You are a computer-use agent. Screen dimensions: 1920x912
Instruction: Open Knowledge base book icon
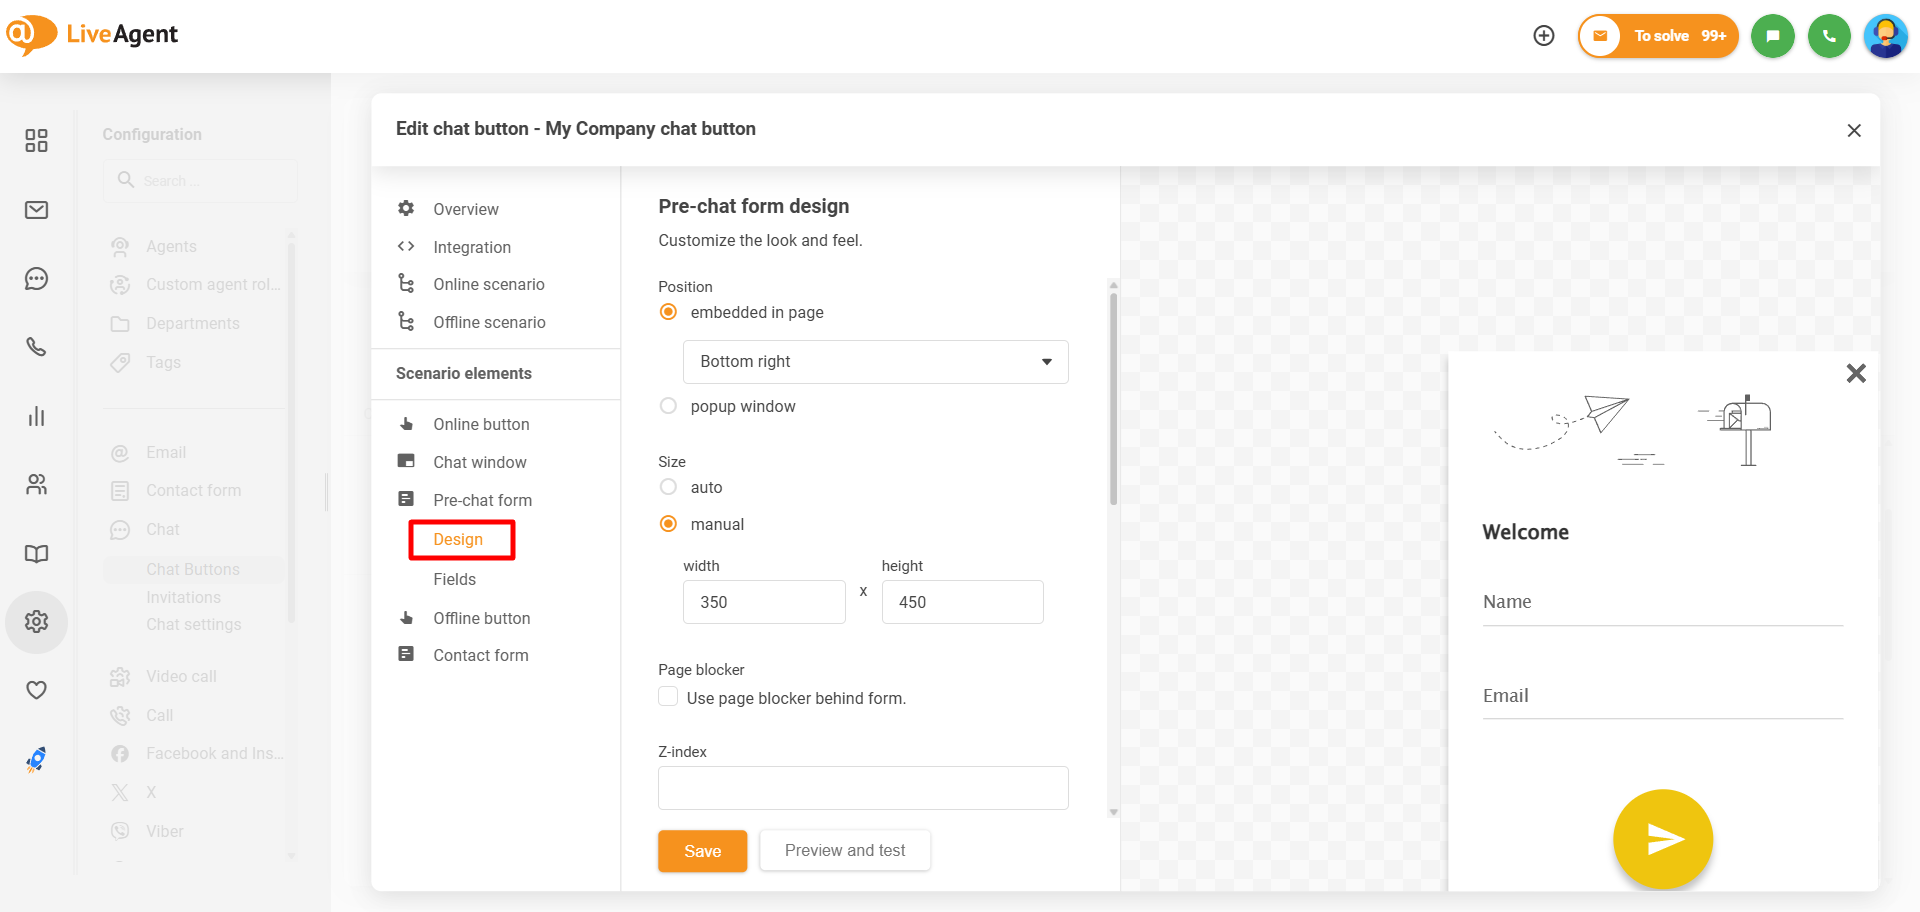[37, 554]
